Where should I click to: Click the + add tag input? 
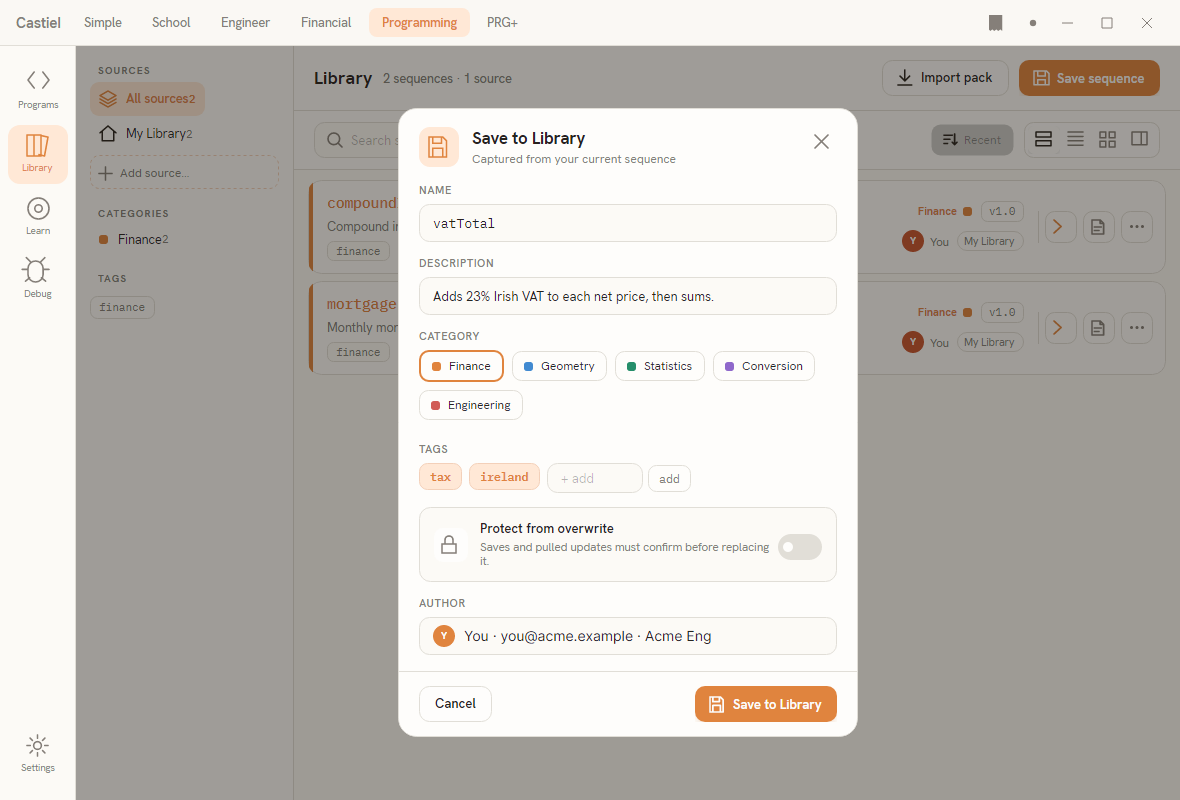click(595, 479)
